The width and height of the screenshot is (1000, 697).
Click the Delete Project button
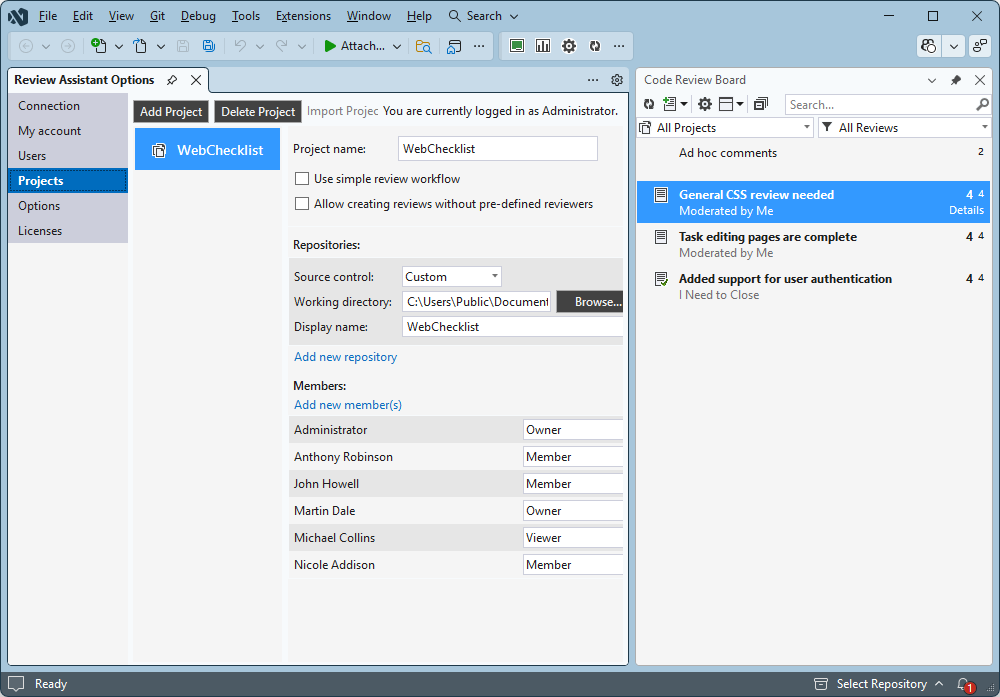tap(258, 112)
